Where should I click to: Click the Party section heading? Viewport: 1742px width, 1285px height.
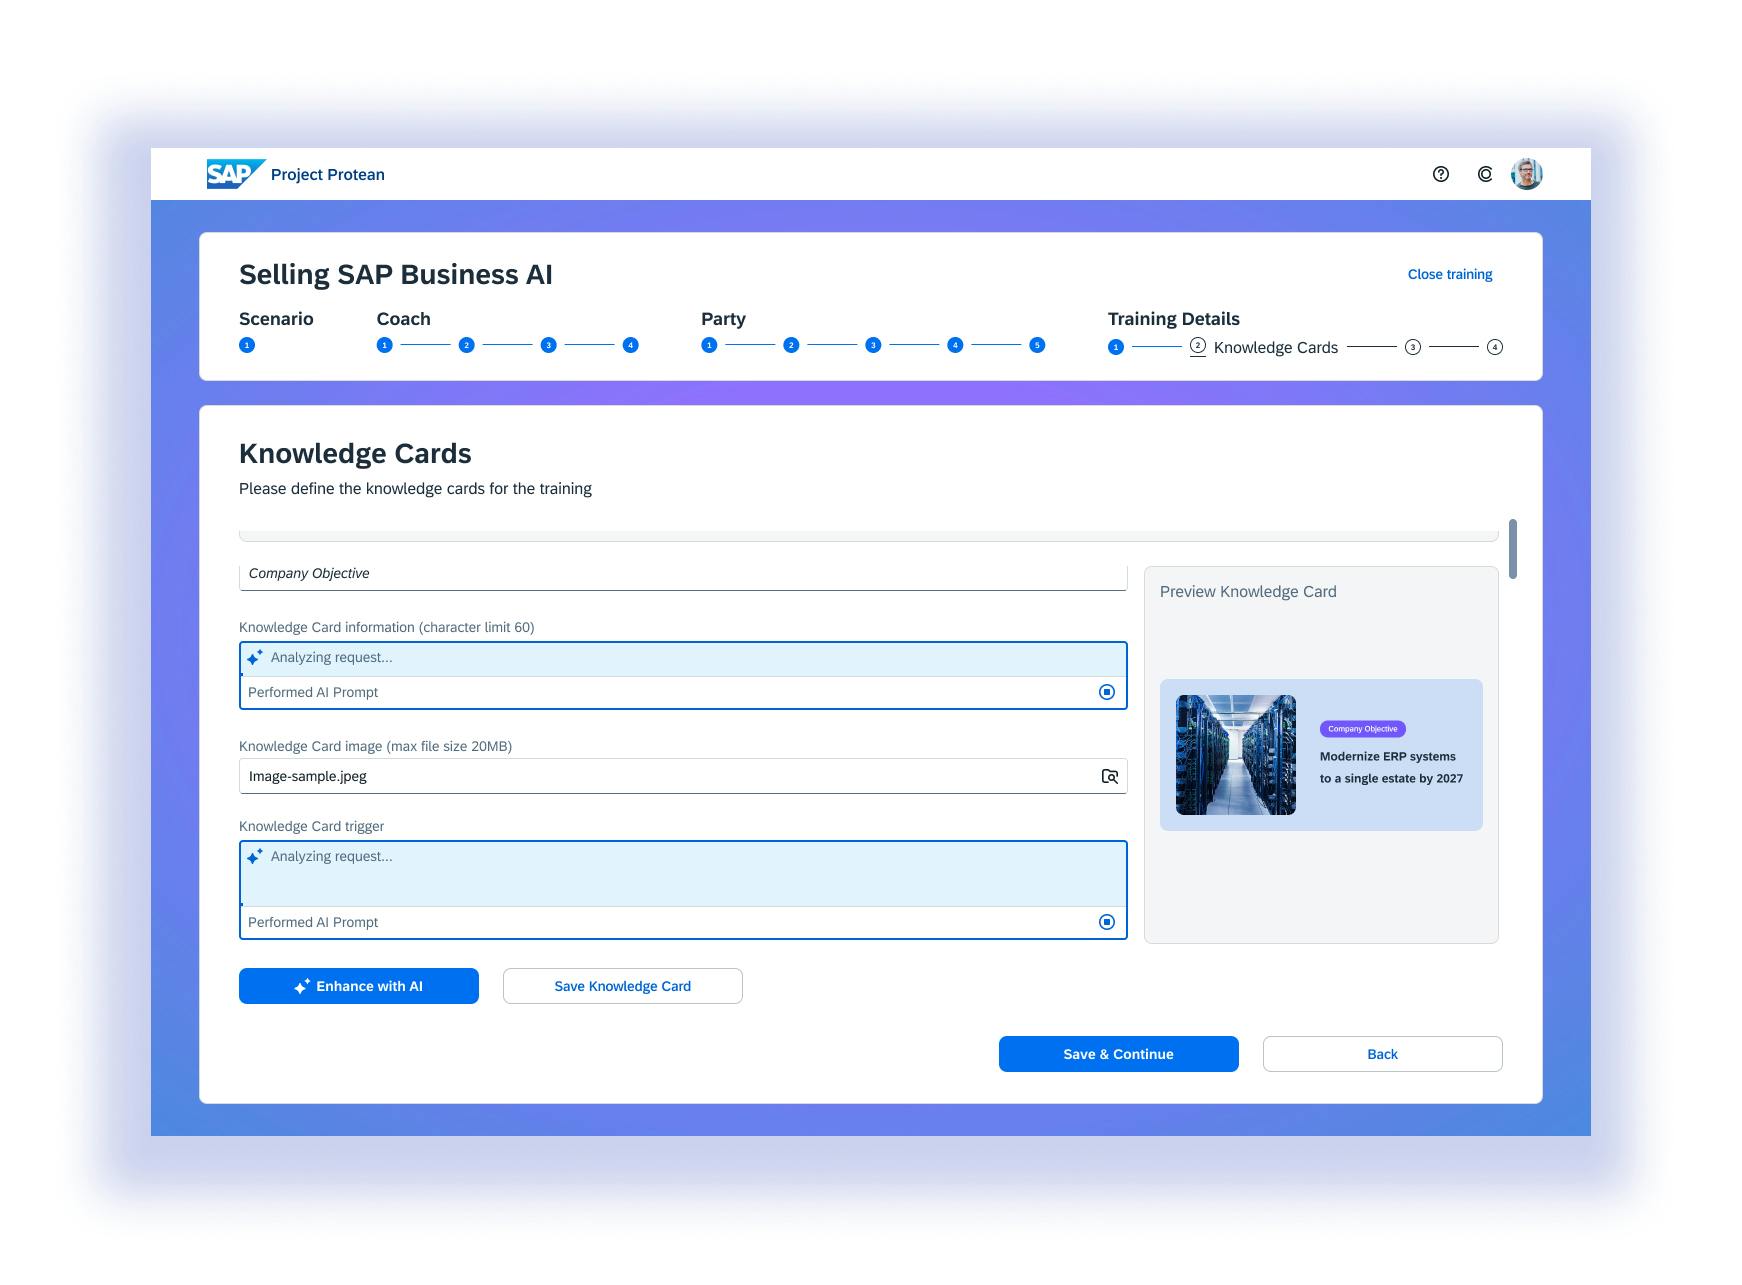(723, 319)
